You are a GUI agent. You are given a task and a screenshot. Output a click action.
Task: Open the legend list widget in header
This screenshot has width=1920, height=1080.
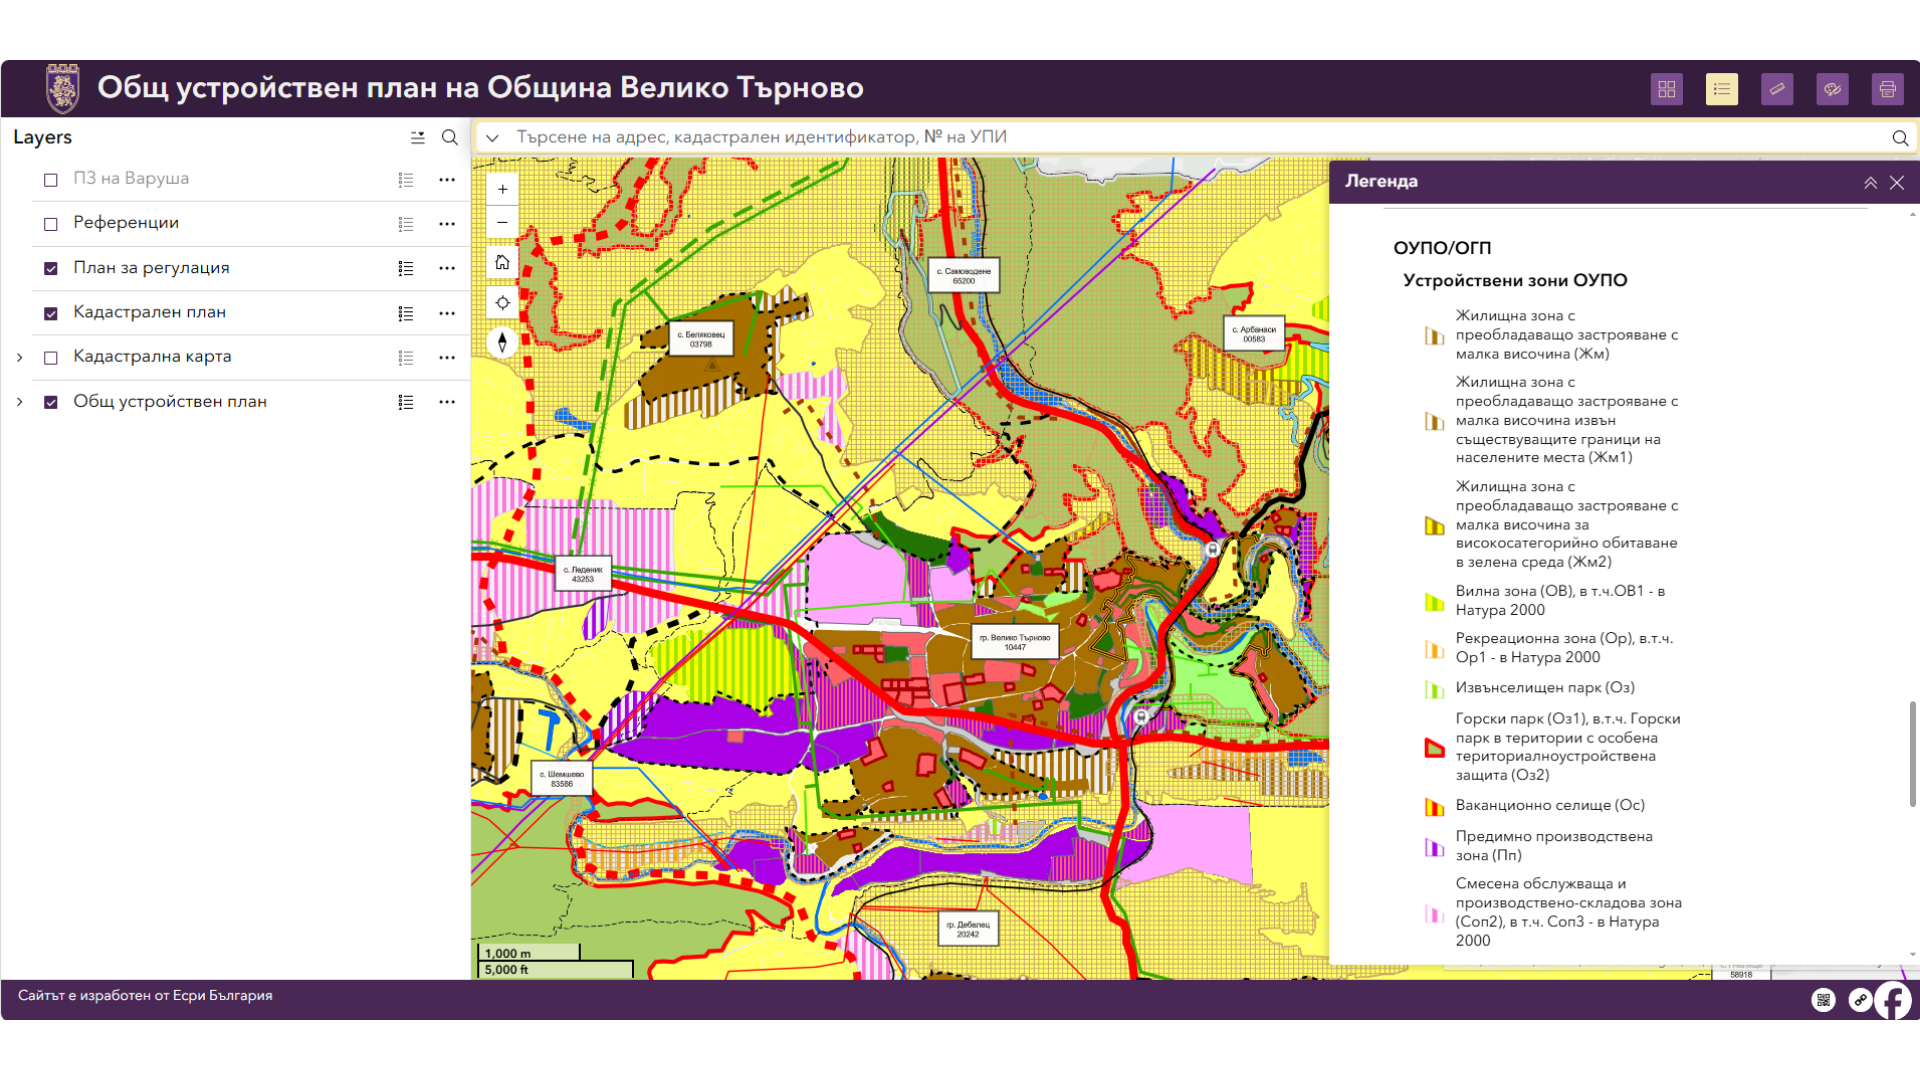[x=1721, y=89]
